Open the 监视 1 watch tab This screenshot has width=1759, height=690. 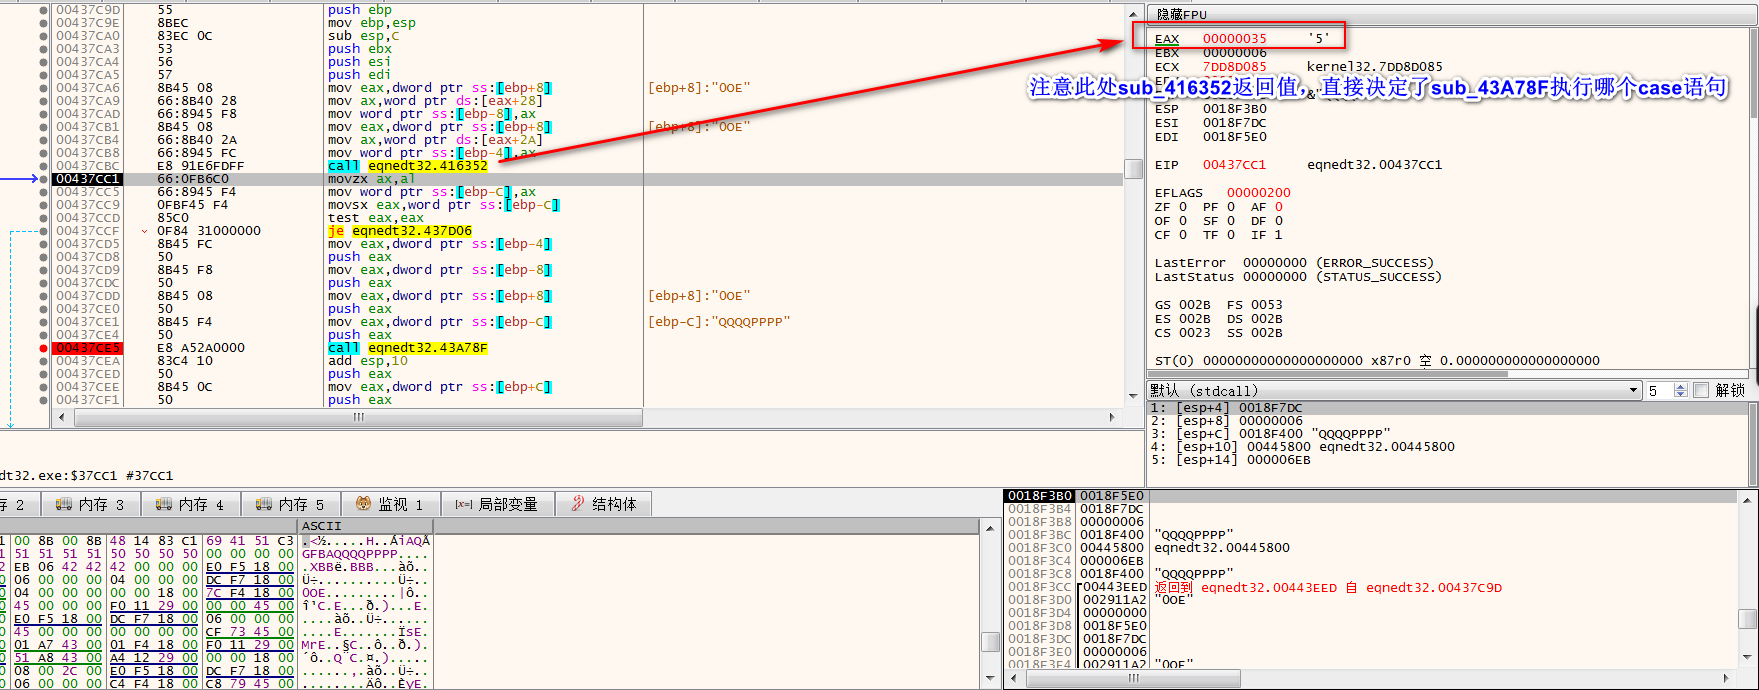tap(390, 504)
